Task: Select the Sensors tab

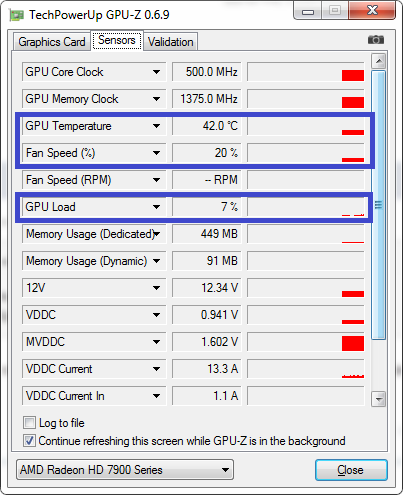Action: click(x=117, y=40)
